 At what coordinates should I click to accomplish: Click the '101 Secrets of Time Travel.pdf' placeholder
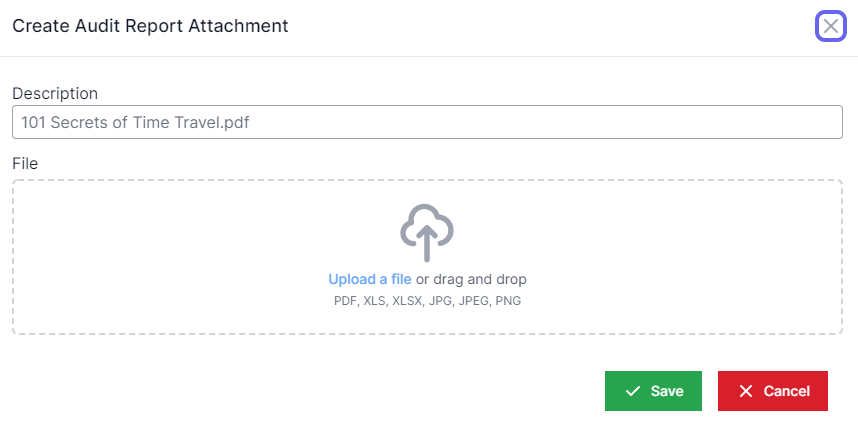point(134,123)
